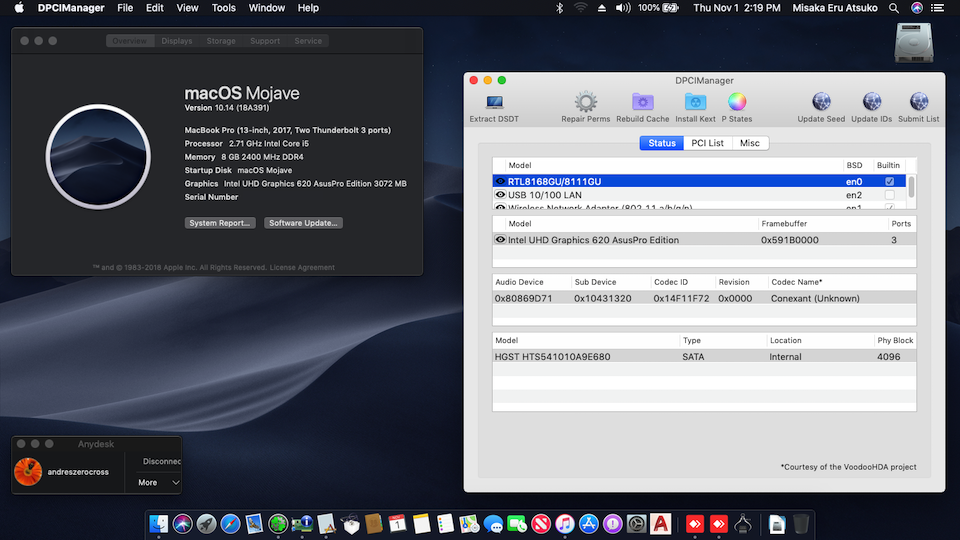Open Service tab in About This Mac
Screen dimensions: 960x540
(x=308, y=41)
